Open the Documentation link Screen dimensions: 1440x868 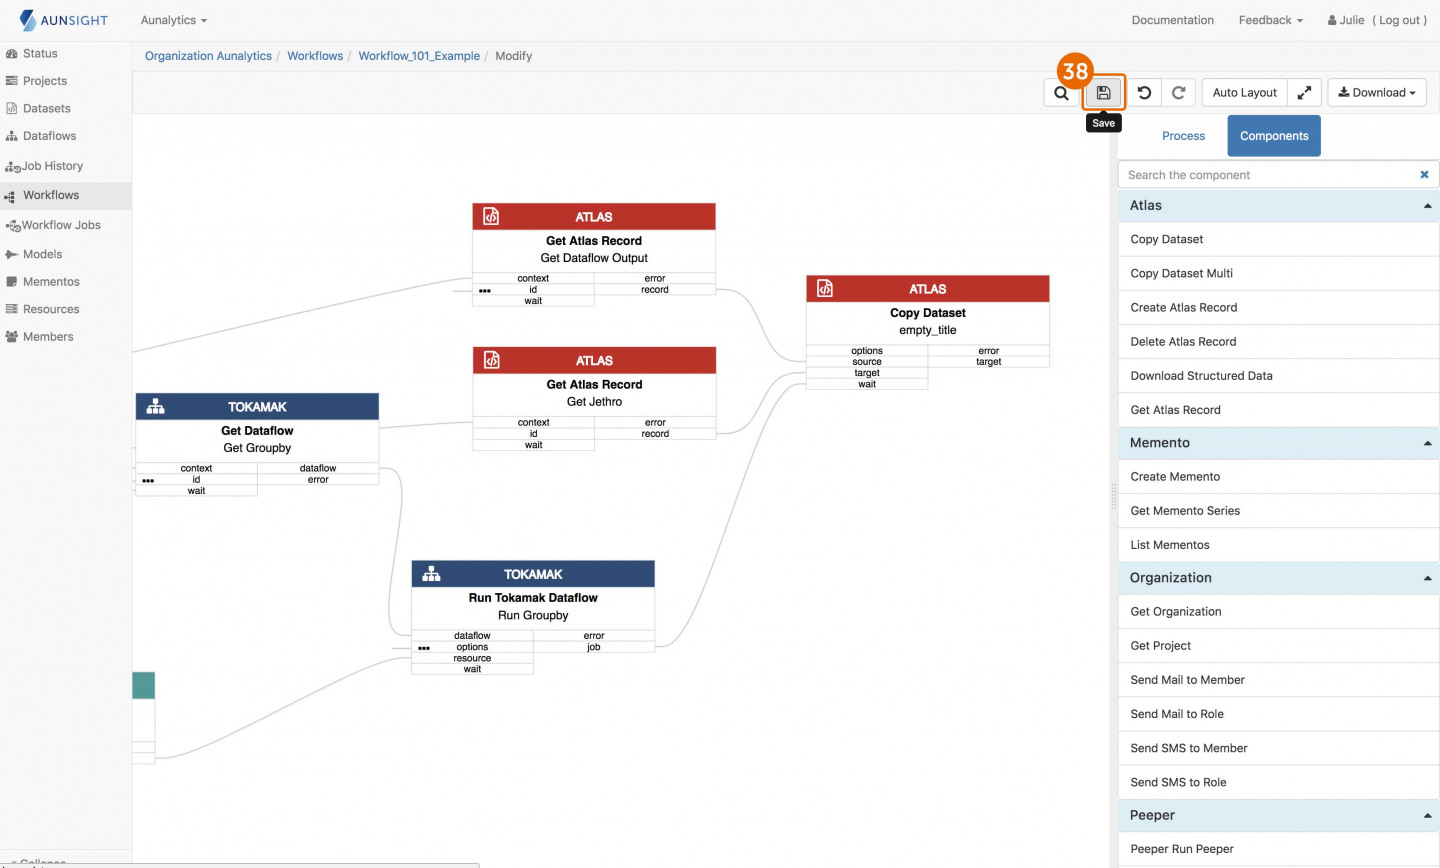tap(1172, 20)
